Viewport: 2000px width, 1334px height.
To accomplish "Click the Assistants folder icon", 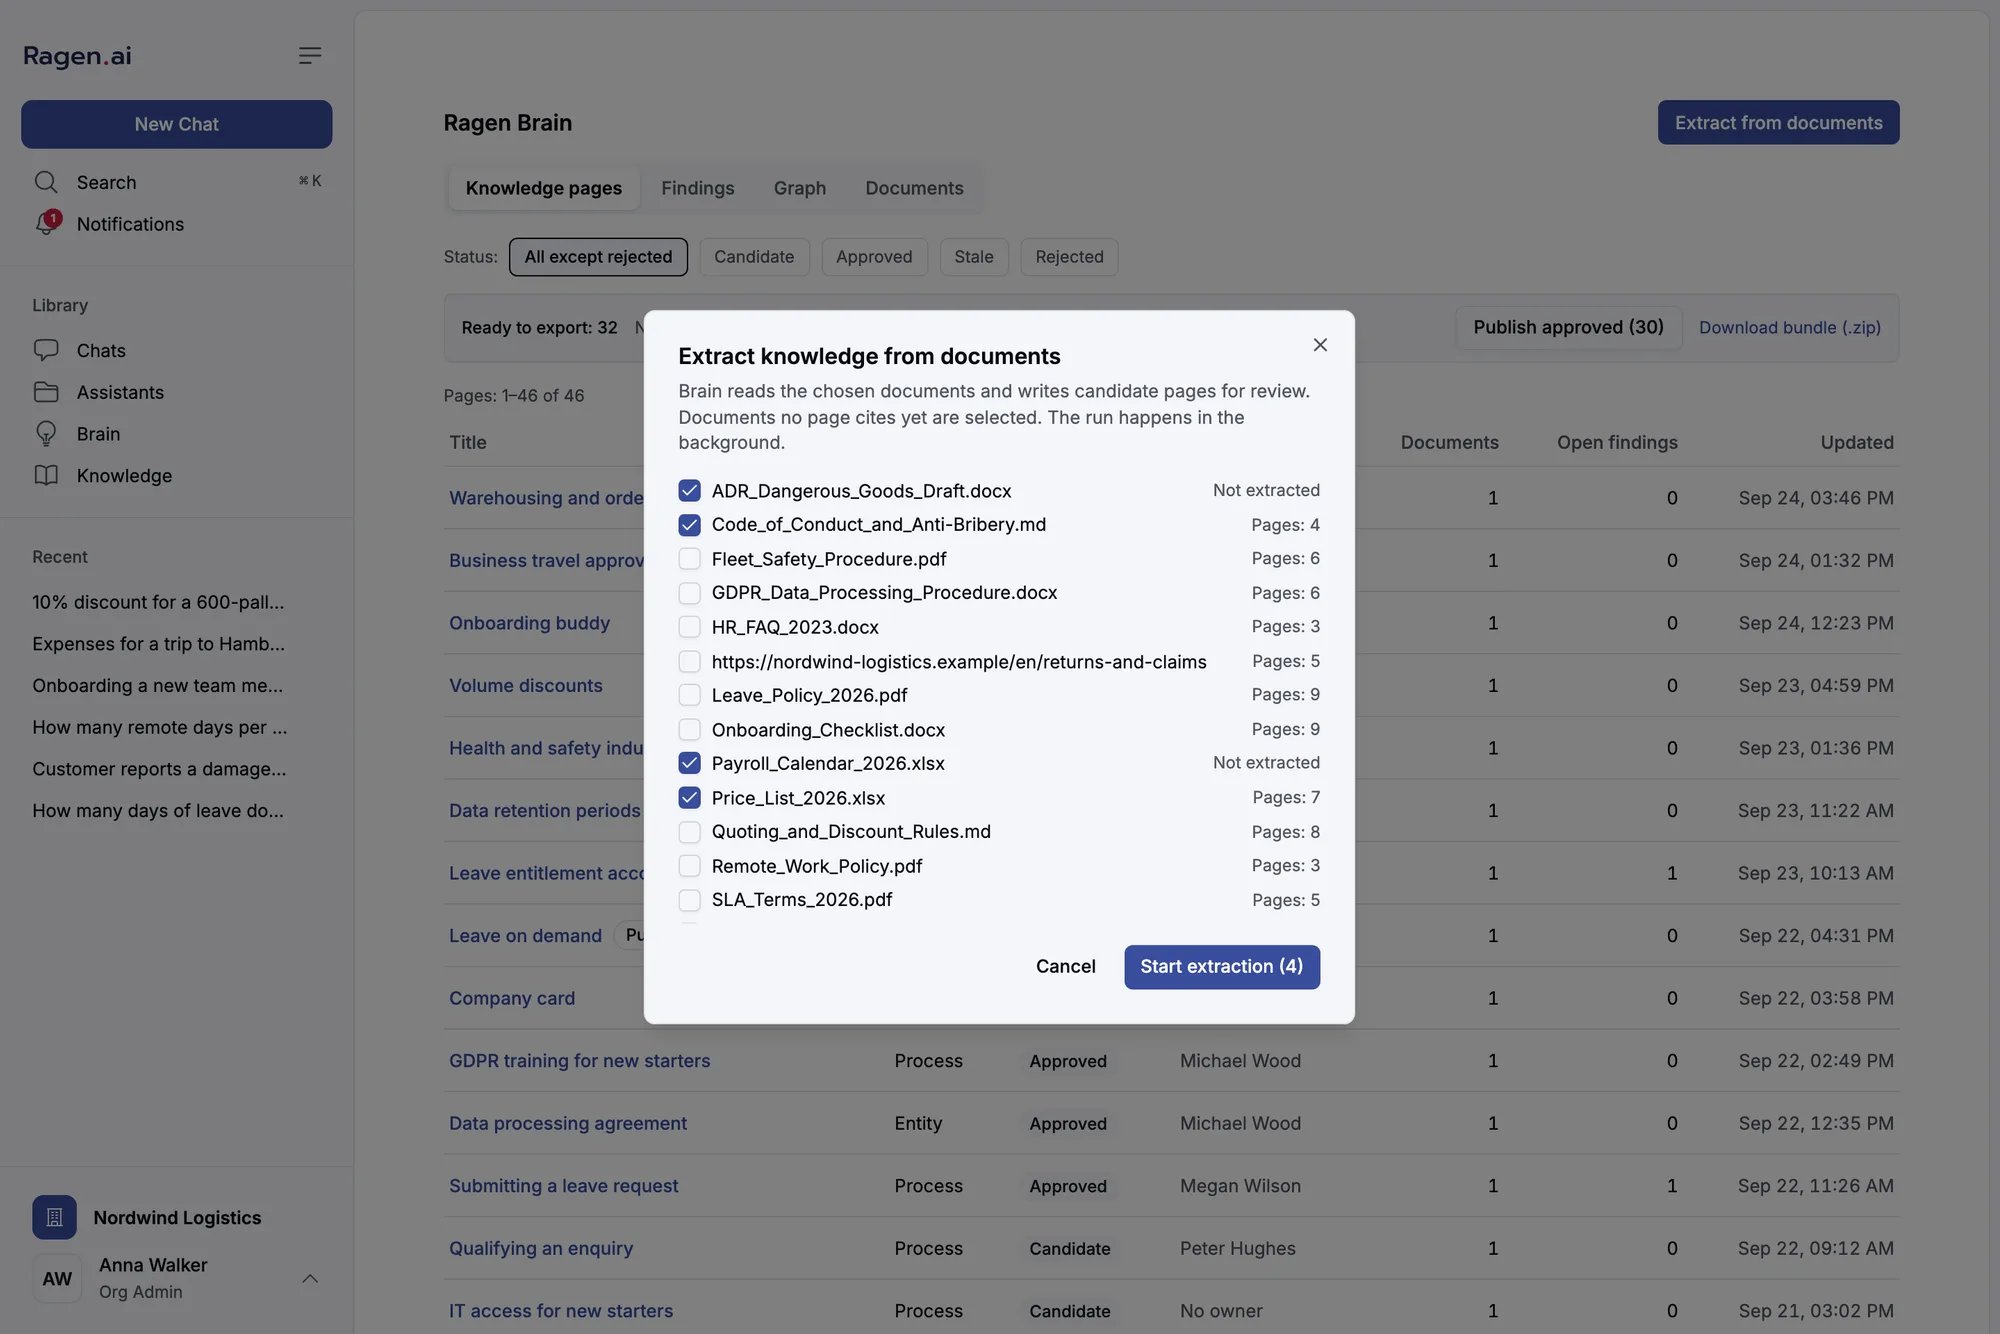I will click(x=46, y=392).
